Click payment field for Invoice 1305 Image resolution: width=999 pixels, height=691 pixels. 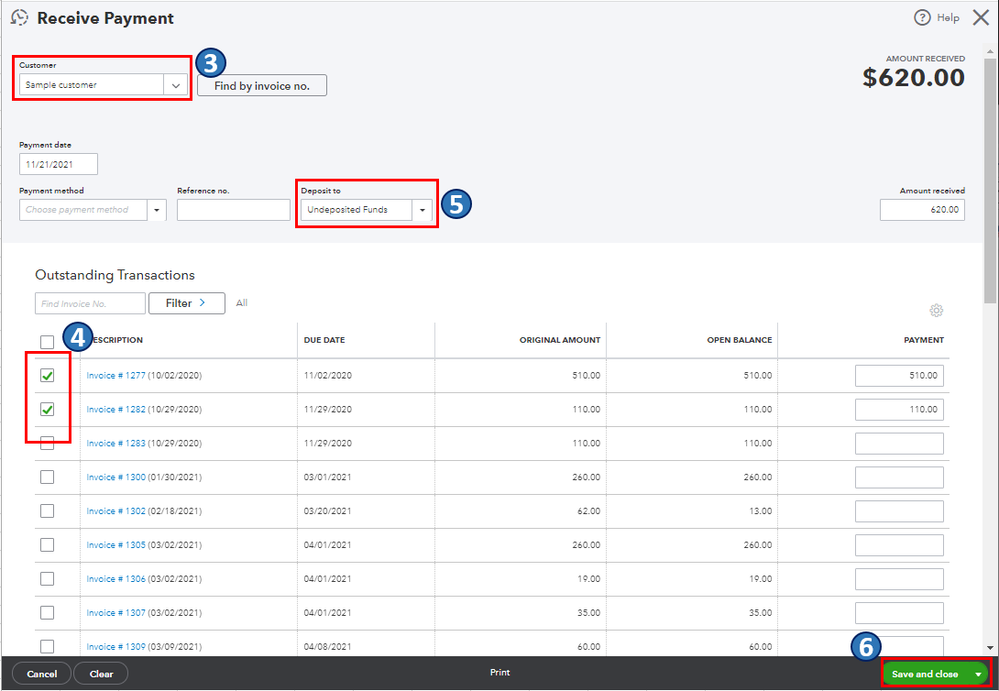pyautogui.click(x=899, y=545)
